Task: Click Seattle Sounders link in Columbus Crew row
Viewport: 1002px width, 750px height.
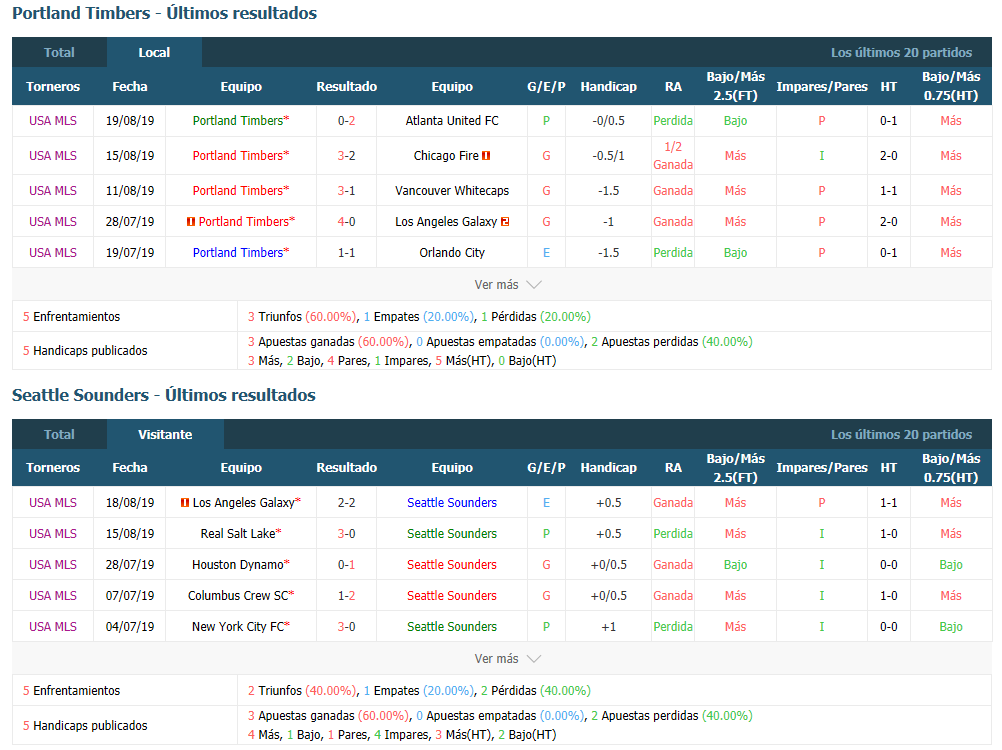Action: [x=452, y=595]
